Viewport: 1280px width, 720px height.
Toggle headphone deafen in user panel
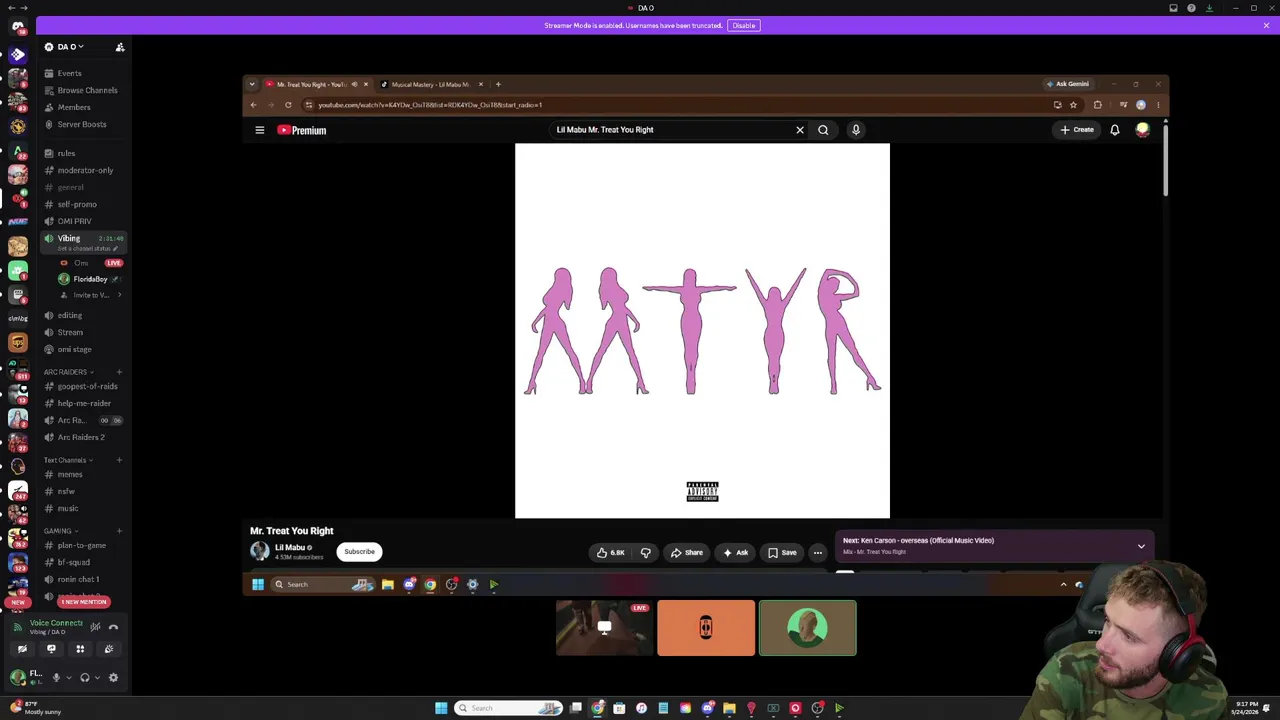pos(85,678)
